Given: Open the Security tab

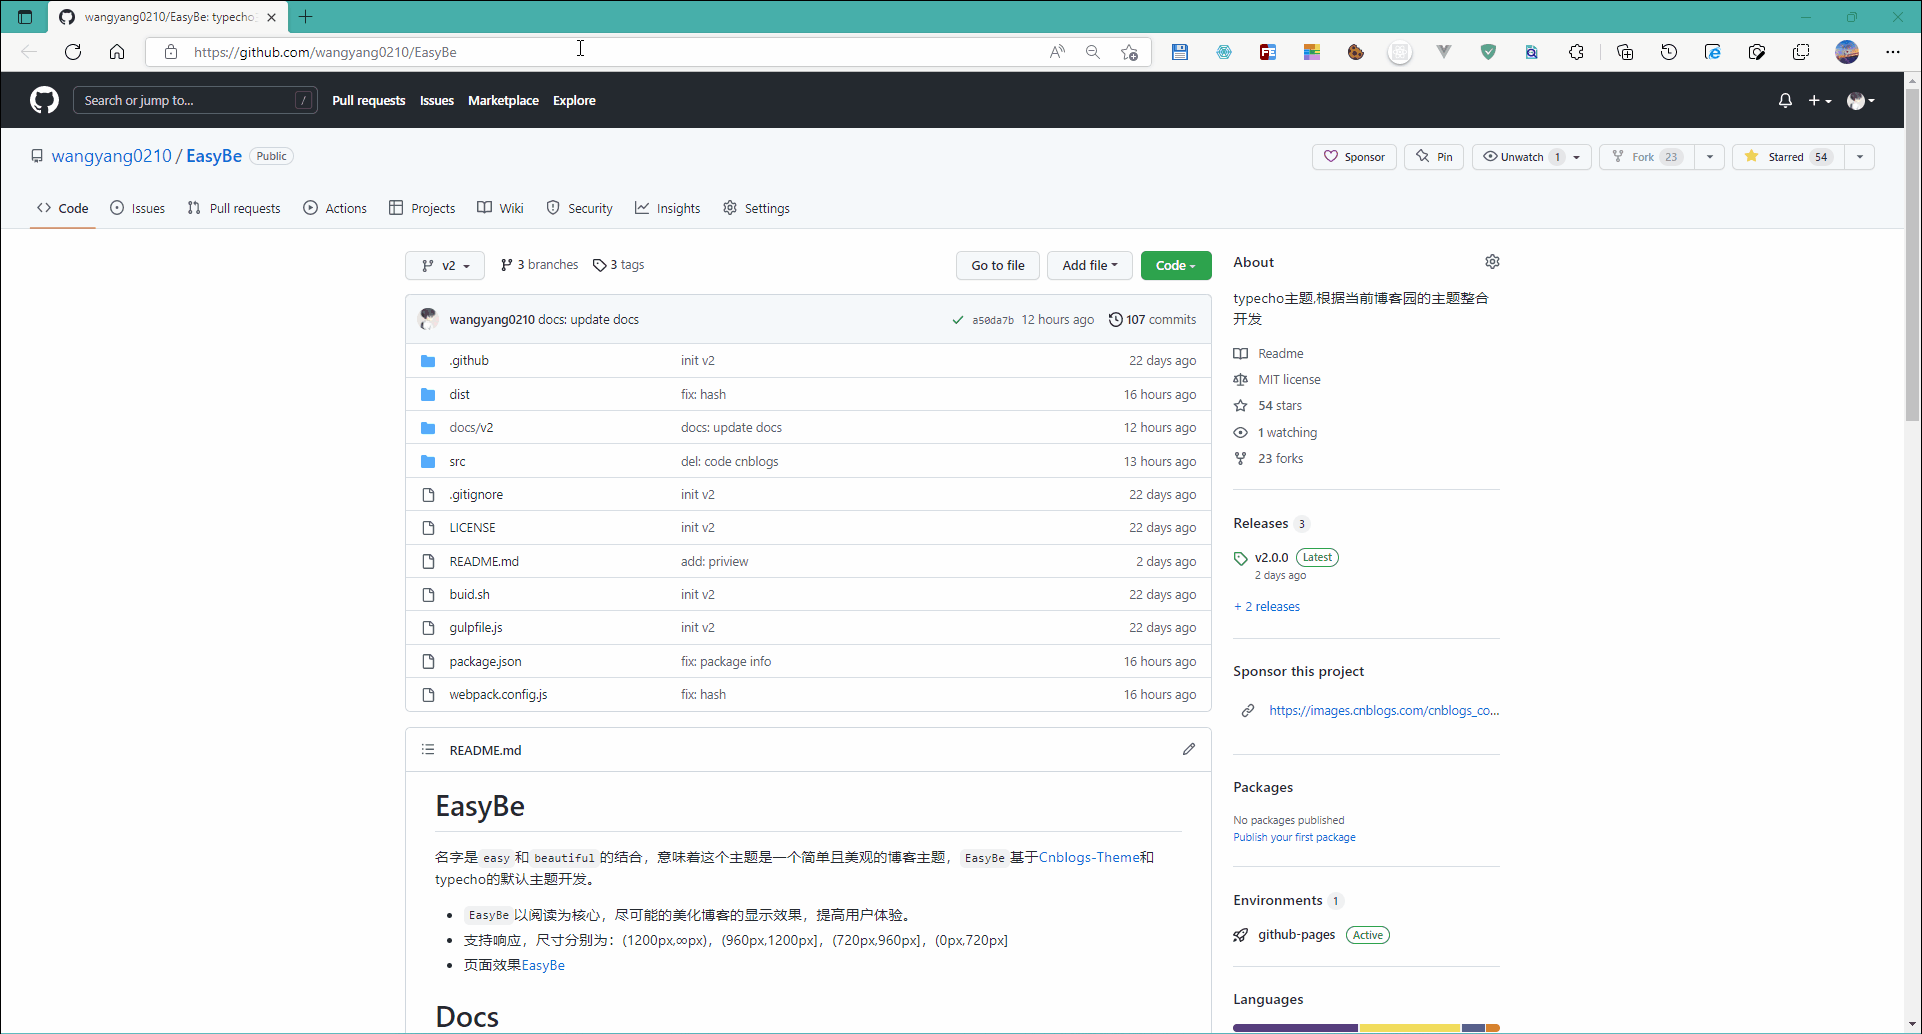Looking at the screenshot, I should click(580, 208).
